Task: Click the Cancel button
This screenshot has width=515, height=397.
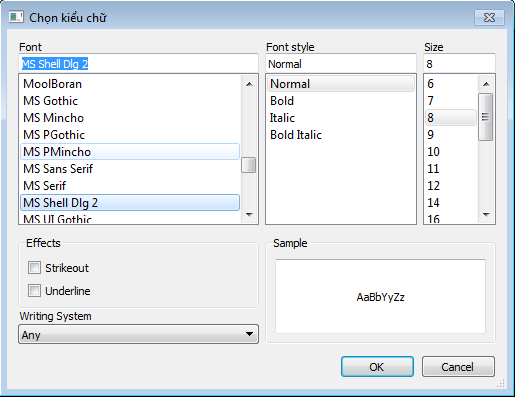Action: (x=458, y=367)
